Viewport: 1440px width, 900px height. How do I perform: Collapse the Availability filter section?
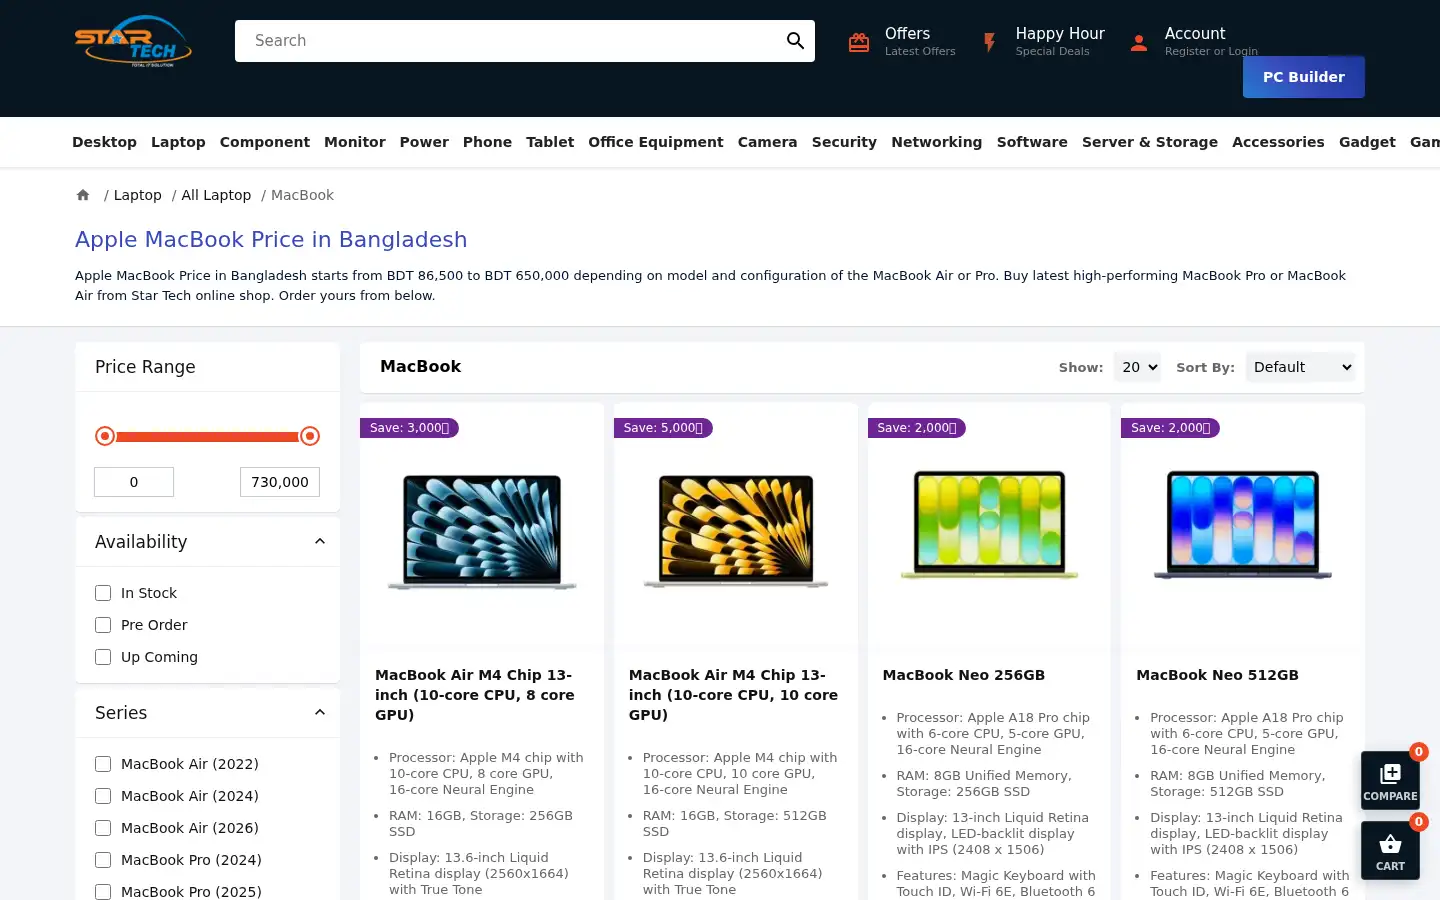320,542
